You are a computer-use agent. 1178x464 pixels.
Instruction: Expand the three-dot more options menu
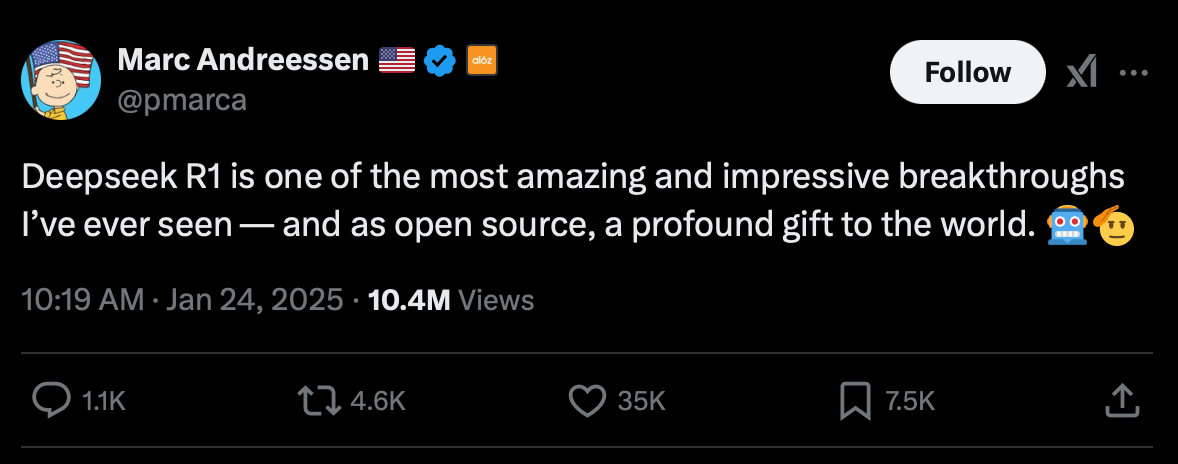pos(1134,73)
